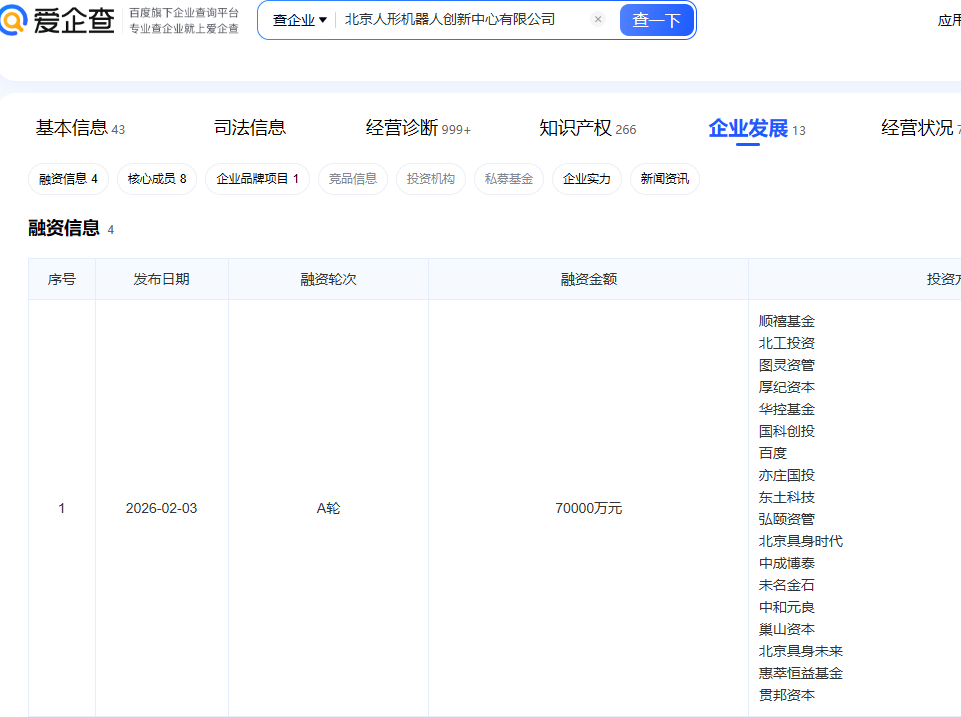Open investor 未名金石
The height and width of the screenshot is (717, 961).
tap(786, 586)
